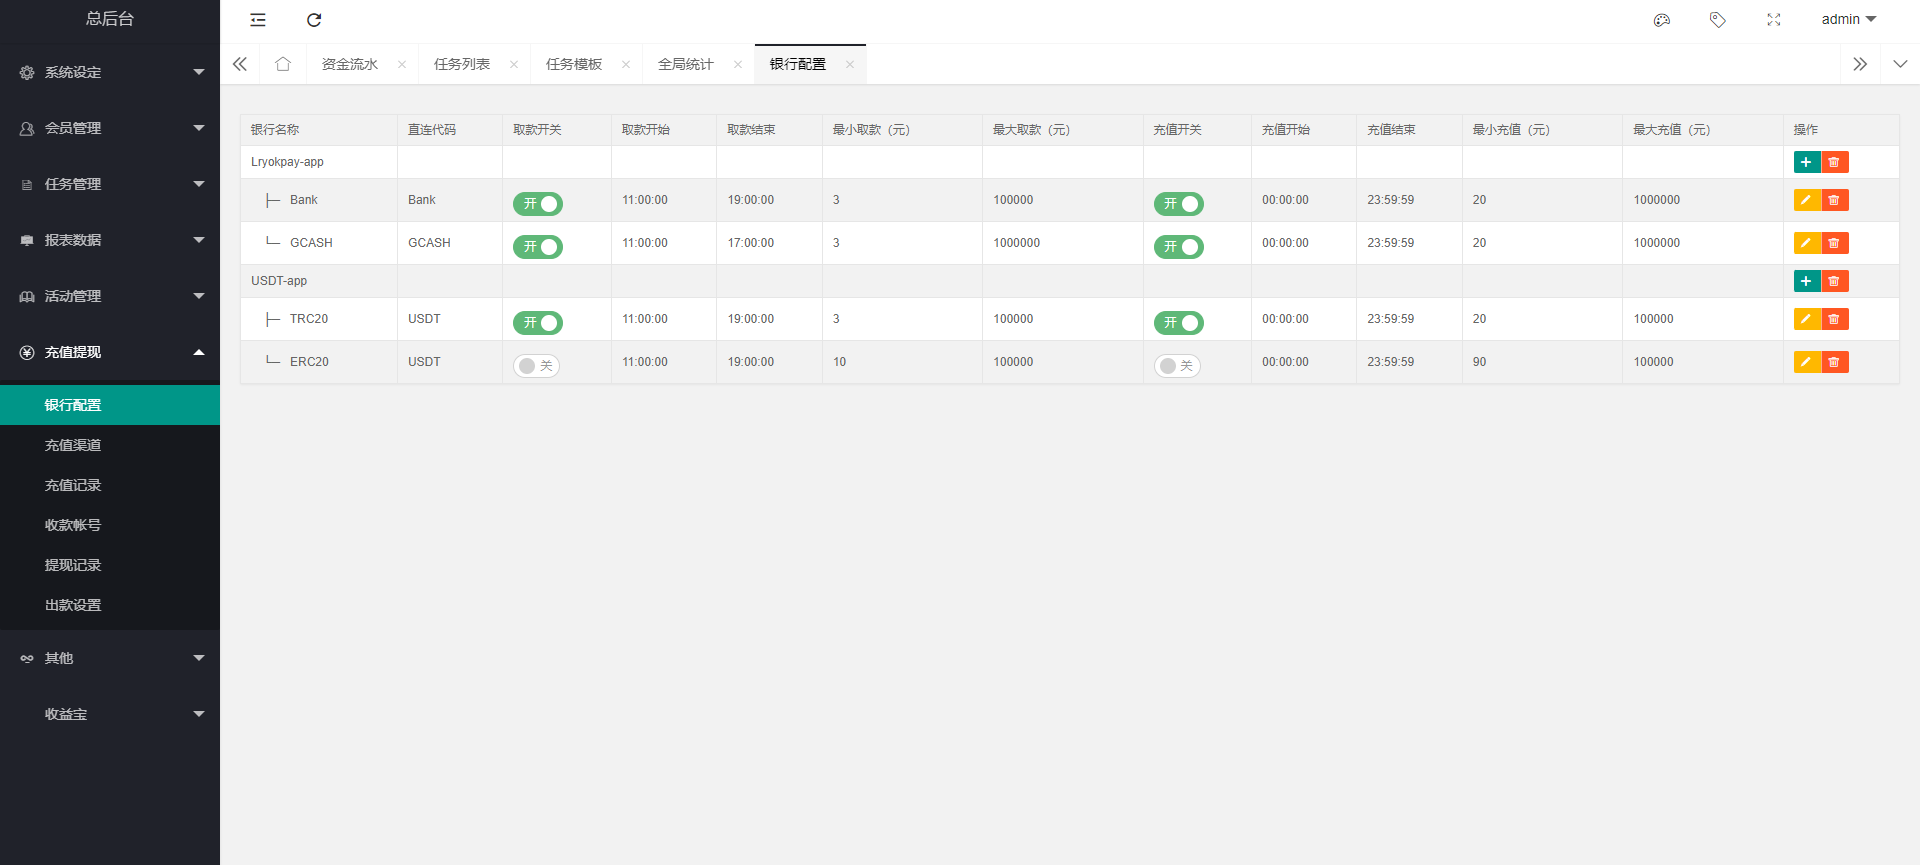The height and width of the screenshot is (865, 1920).
Task: Edit the Bank row
Action: (x=1806, y=200)
